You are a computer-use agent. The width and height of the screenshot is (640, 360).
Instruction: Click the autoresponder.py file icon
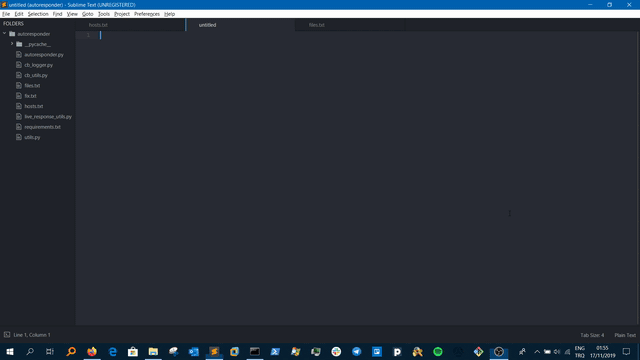[x=19, y=54]
